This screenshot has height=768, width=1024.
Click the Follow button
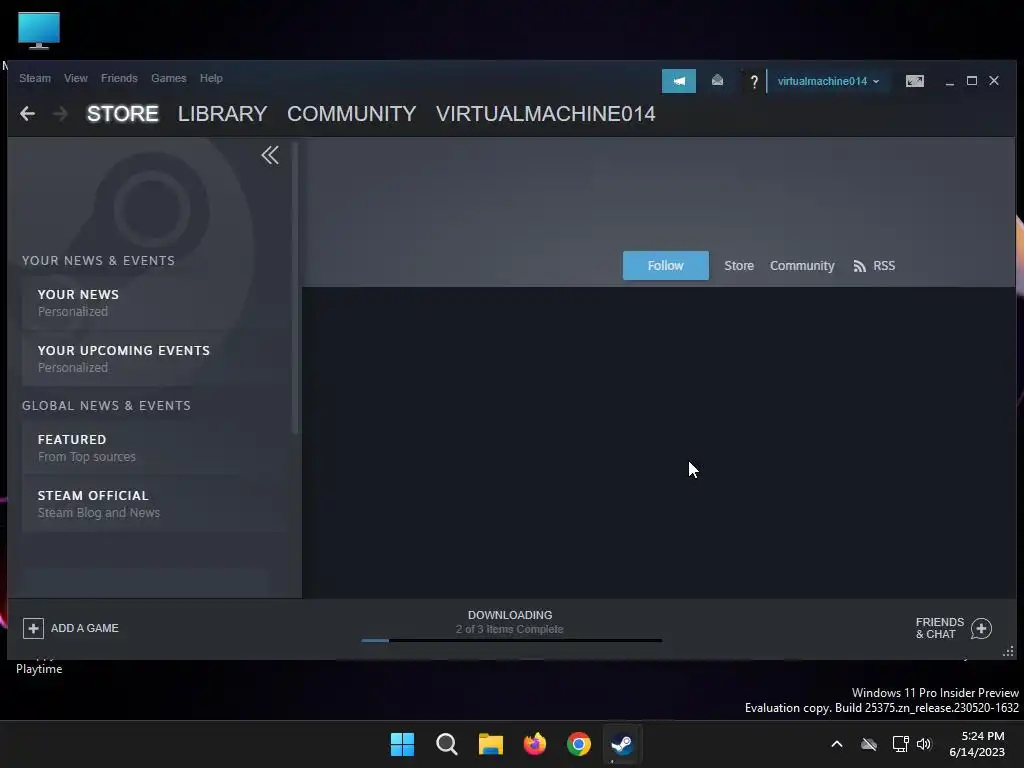(x=665, y=266)
